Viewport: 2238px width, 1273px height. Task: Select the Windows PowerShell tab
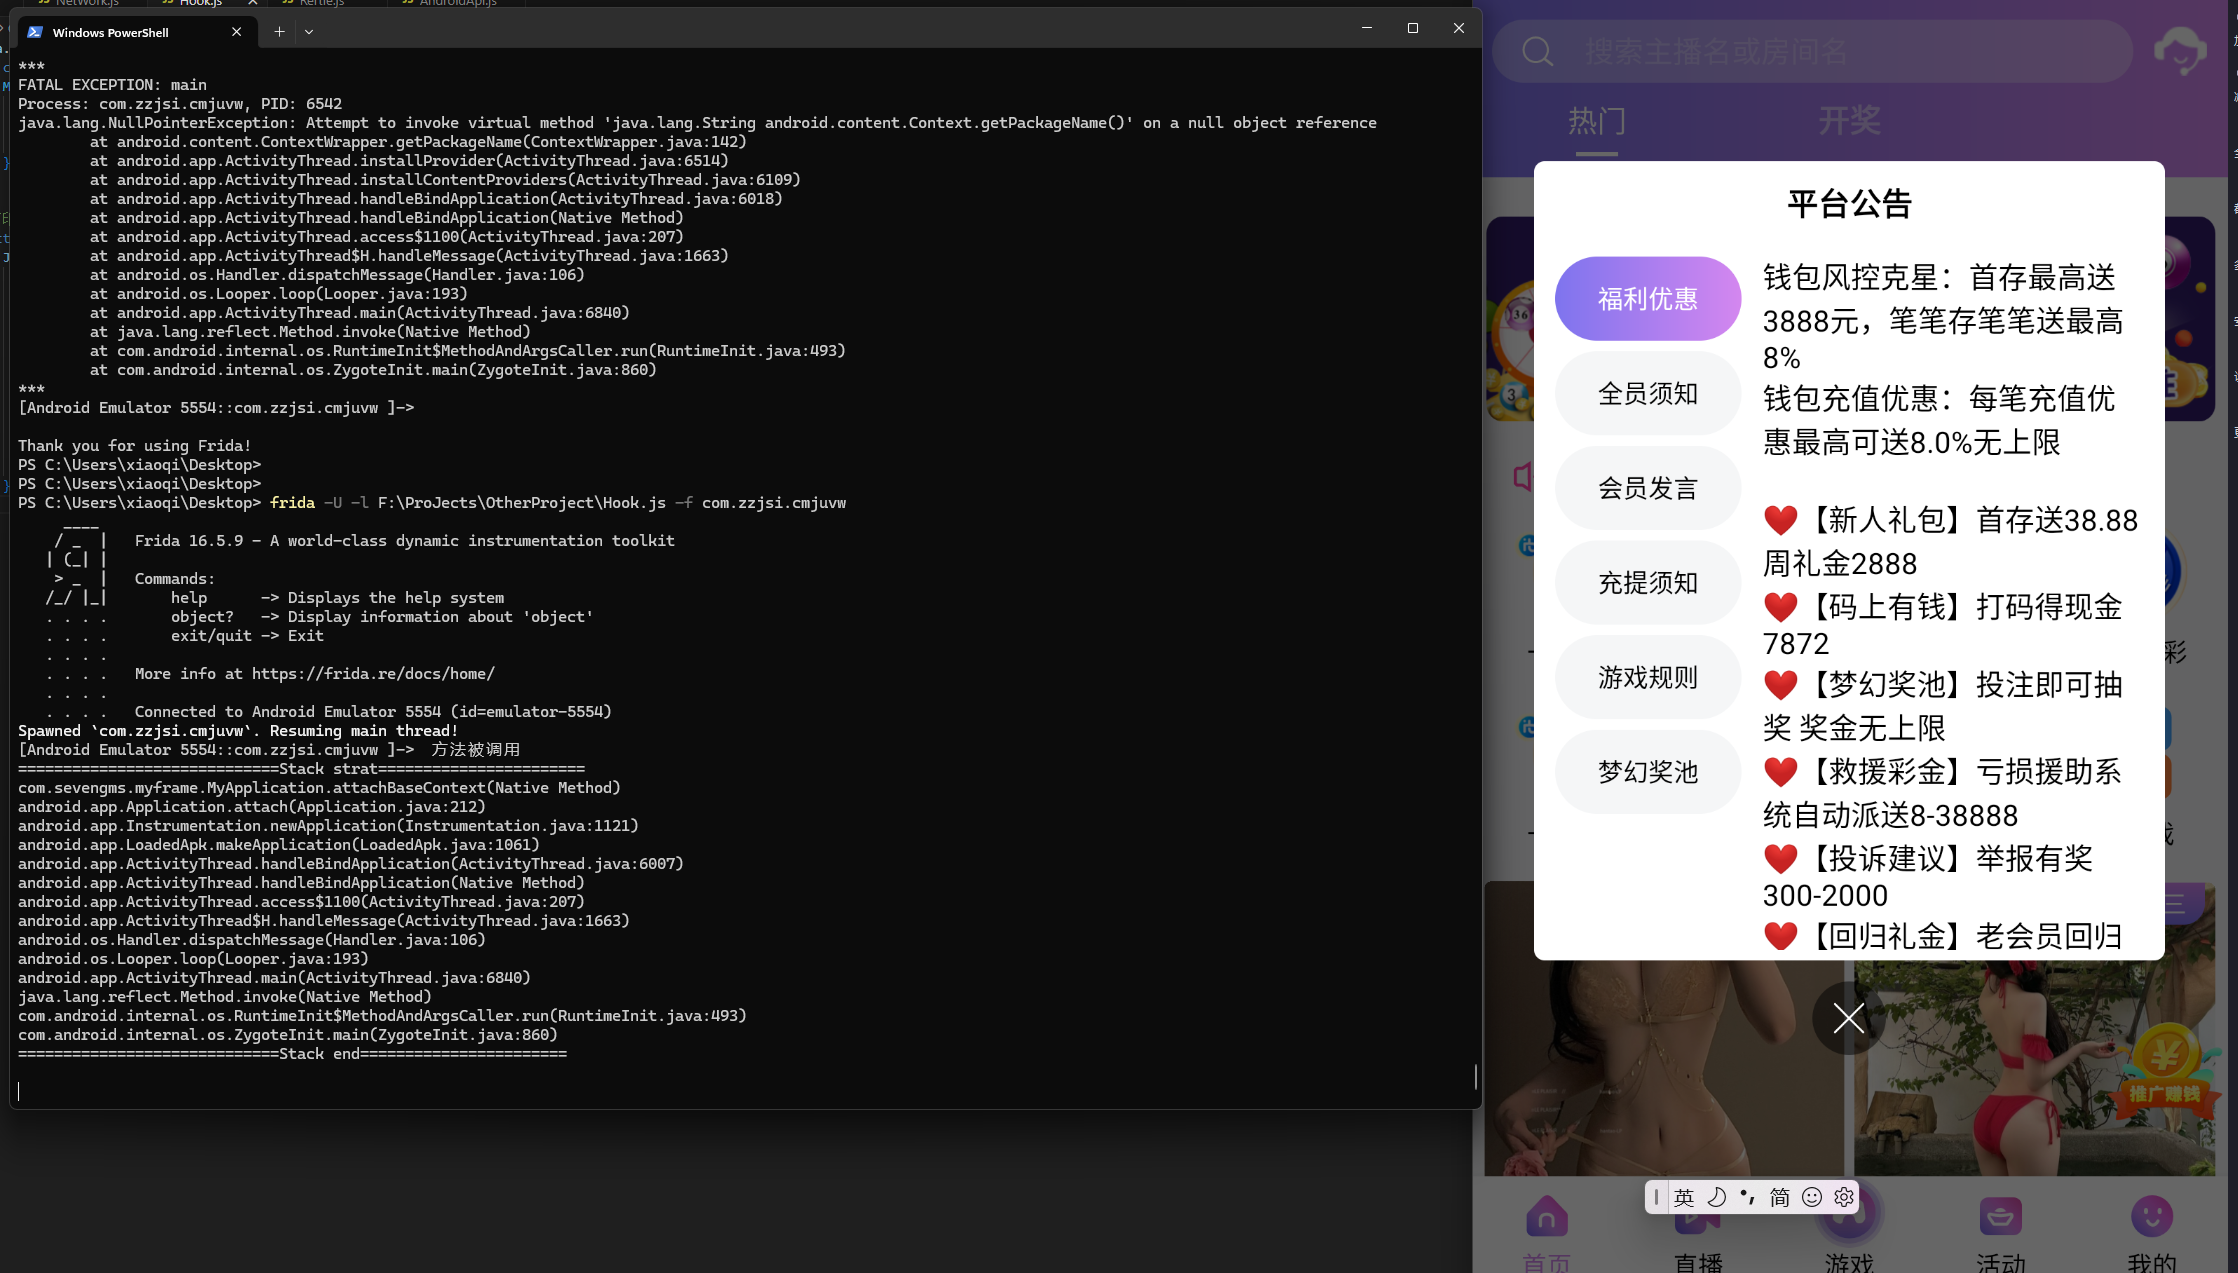(x=138, y=32)
